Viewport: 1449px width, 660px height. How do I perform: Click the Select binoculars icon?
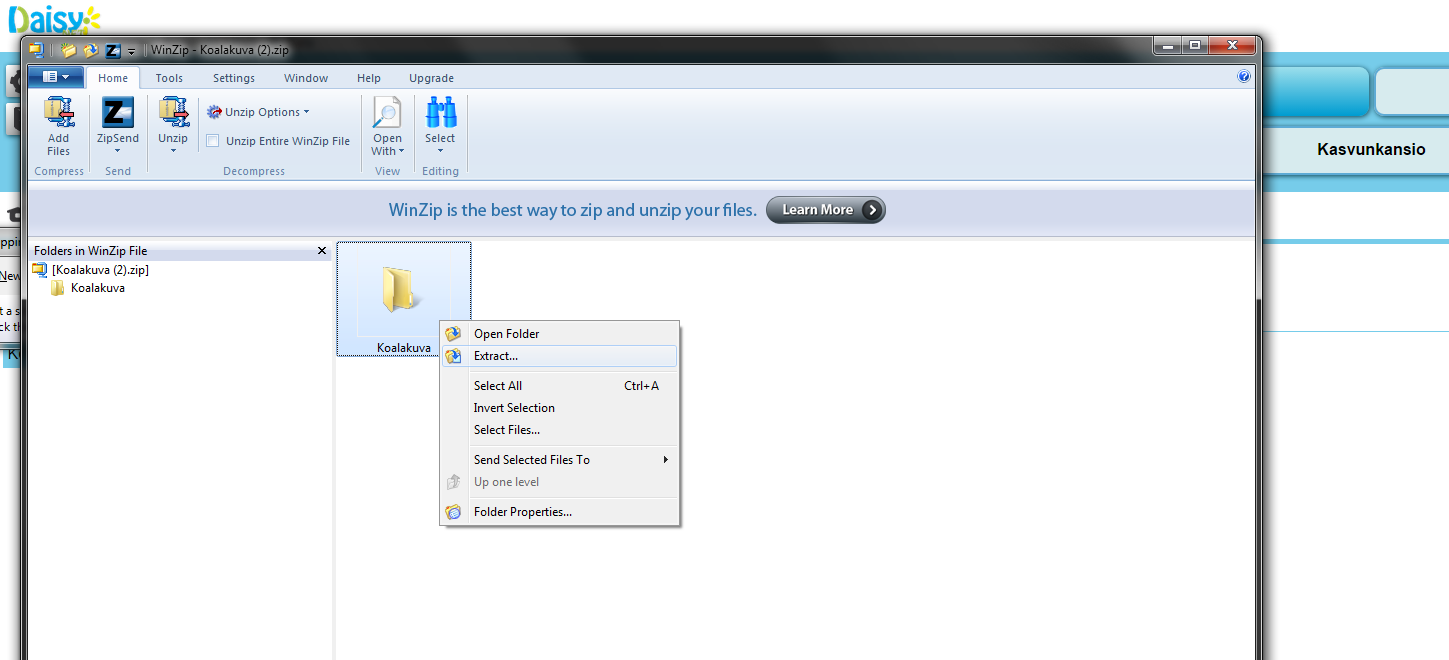click(x=440, y=113)
